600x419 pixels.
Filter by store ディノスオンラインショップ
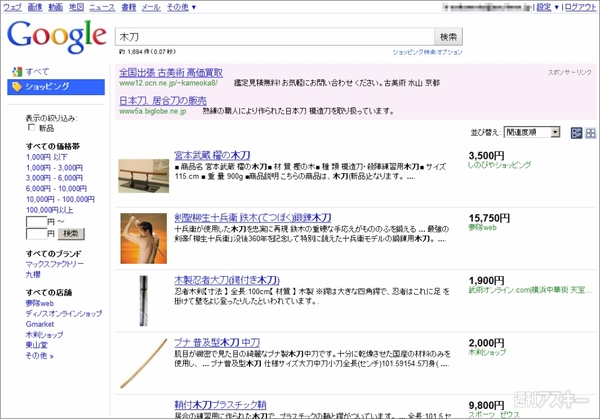pos(64,313)
